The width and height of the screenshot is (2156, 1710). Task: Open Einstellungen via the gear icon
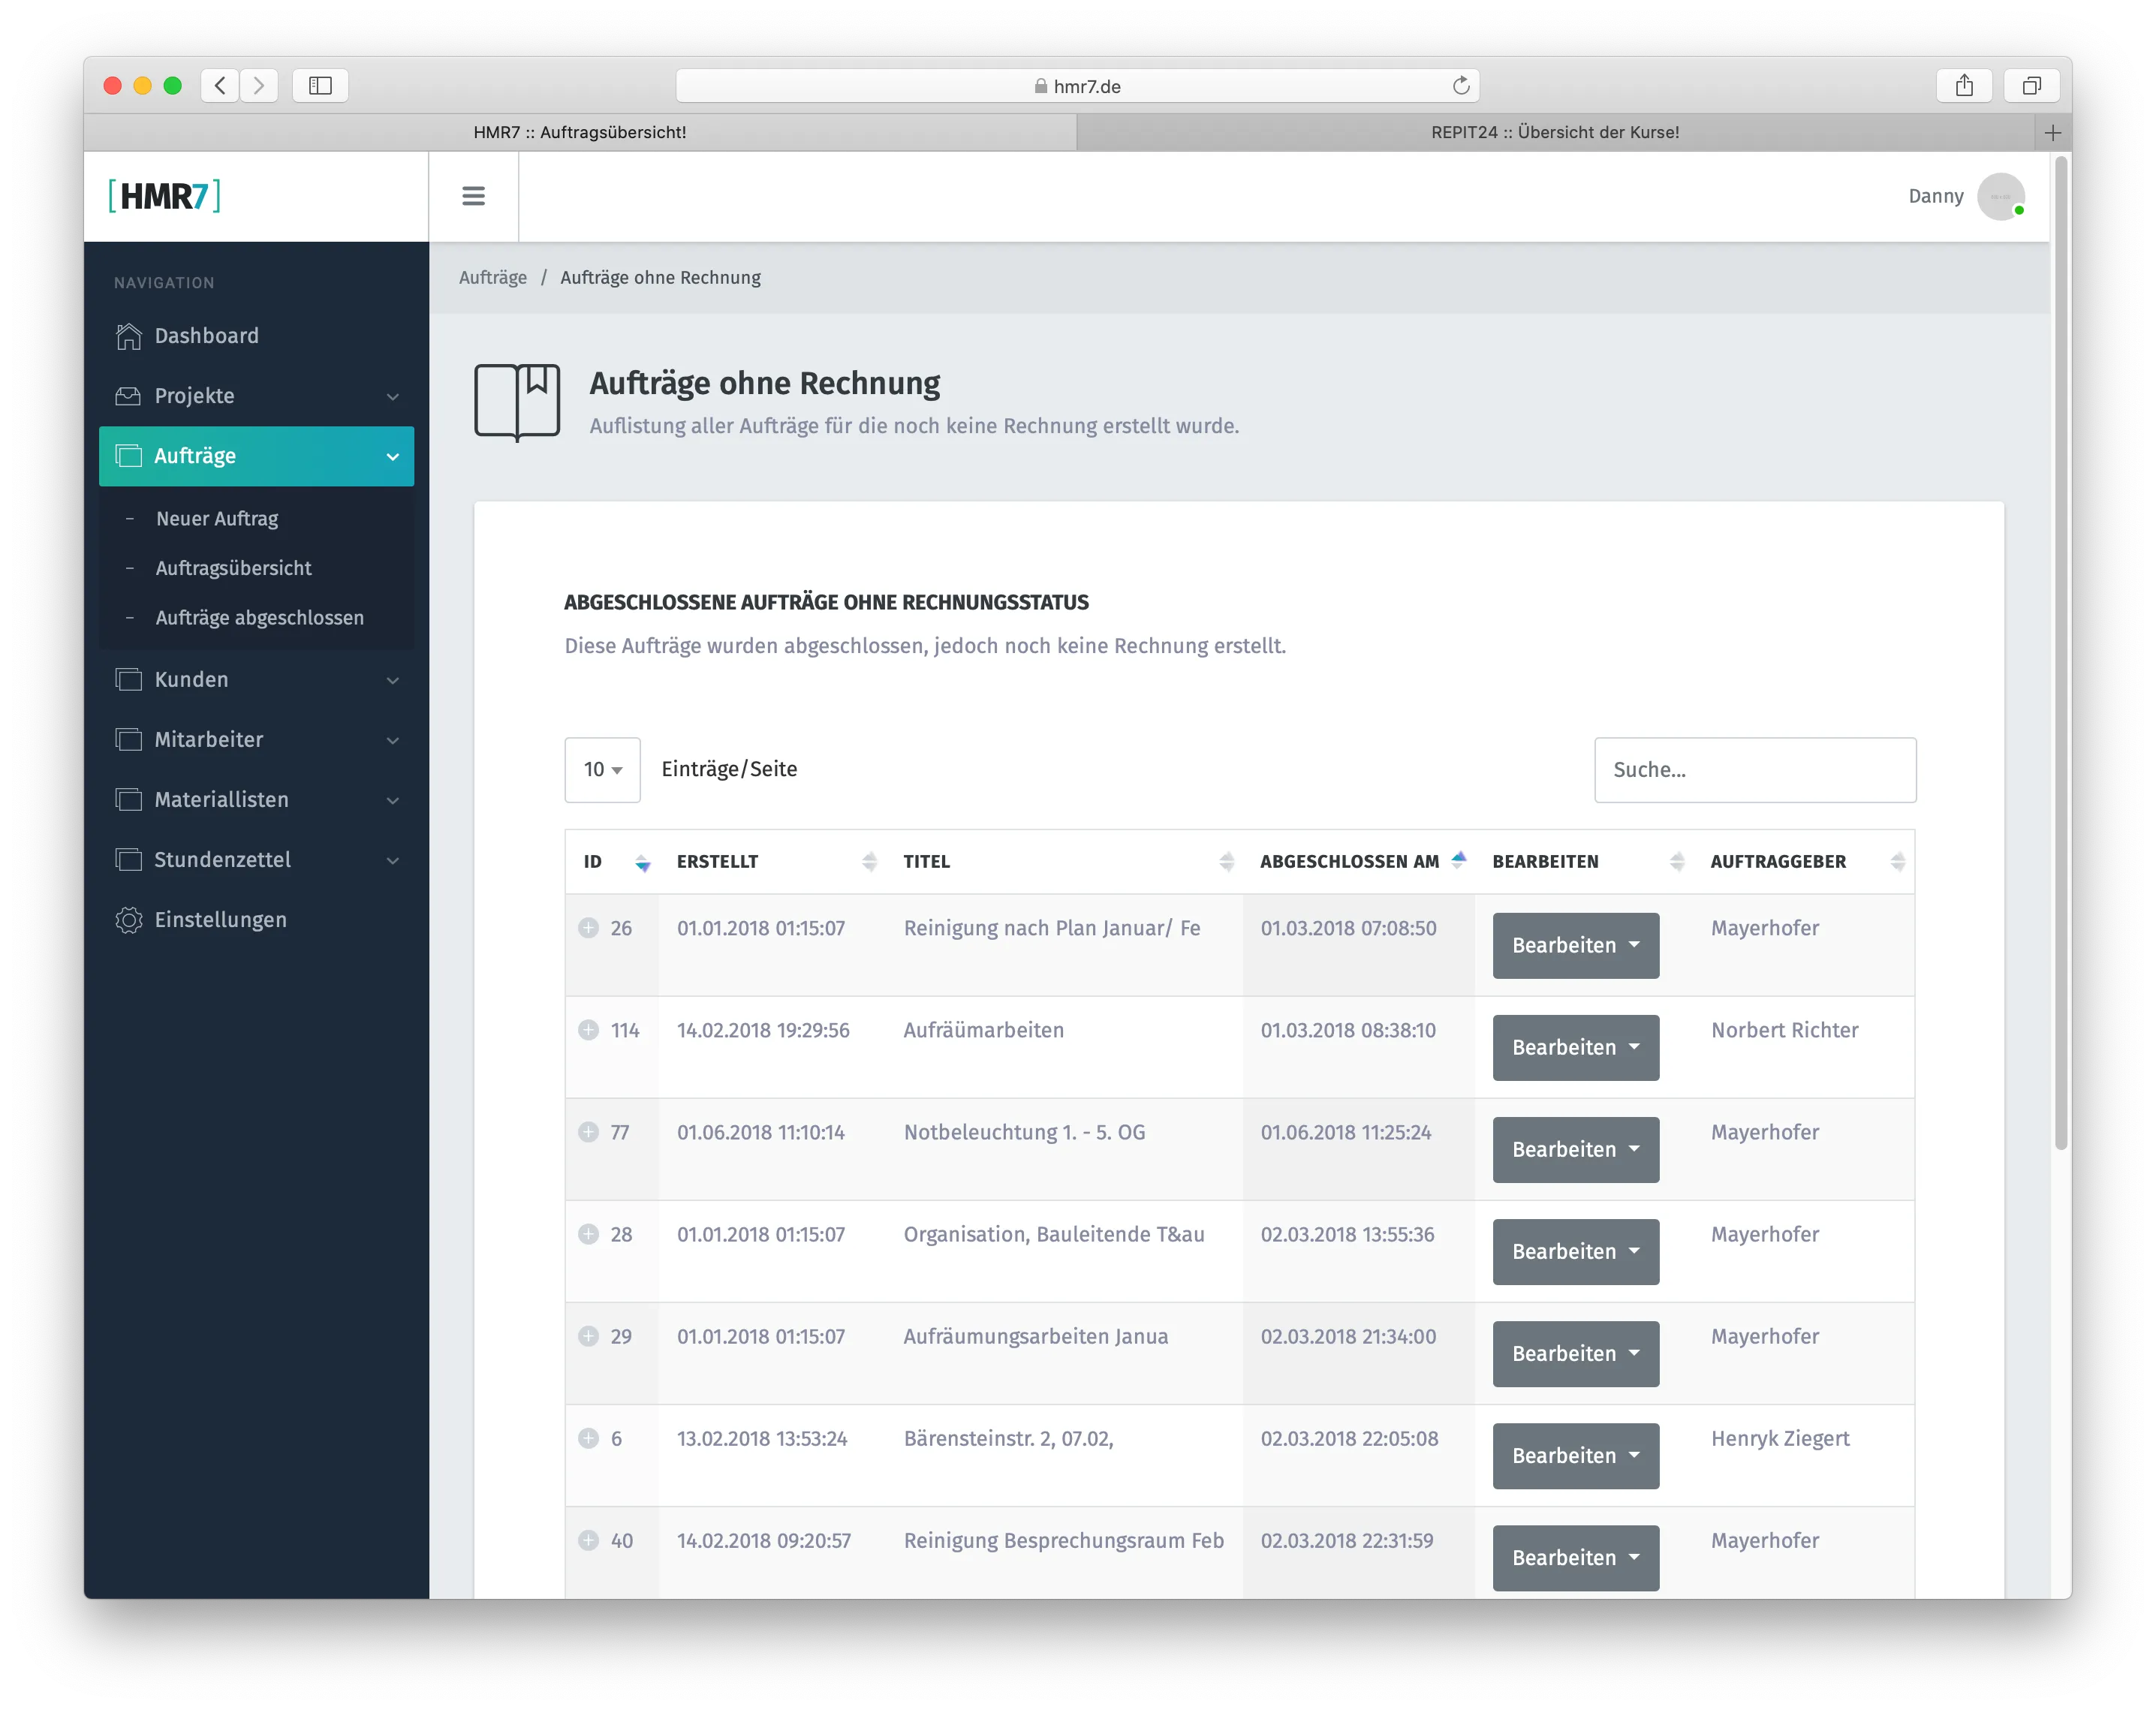click(x=128, y=919)
